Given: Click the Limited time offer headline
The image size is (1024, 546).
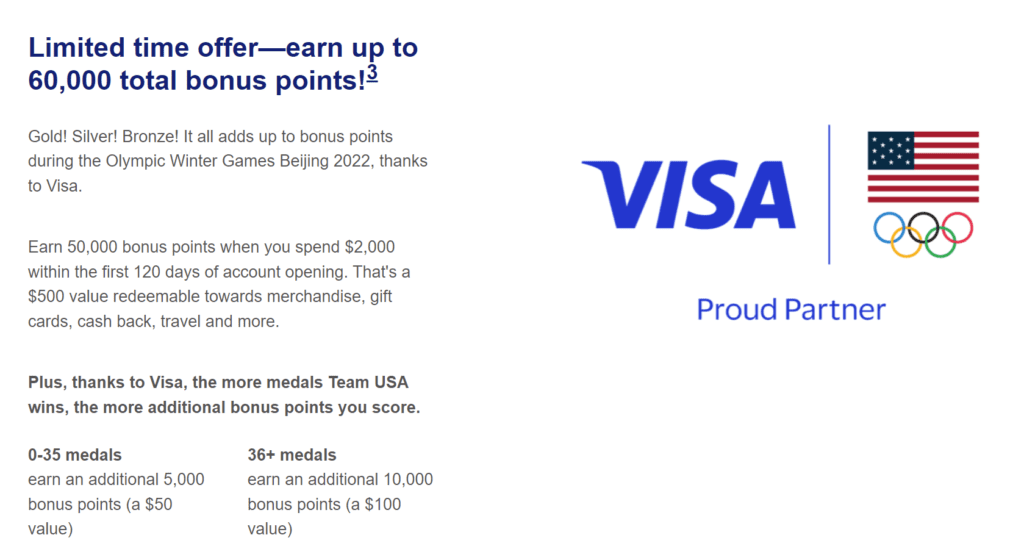Looking at the screenshot, I should pyautogui.click(x=223, y=64).
